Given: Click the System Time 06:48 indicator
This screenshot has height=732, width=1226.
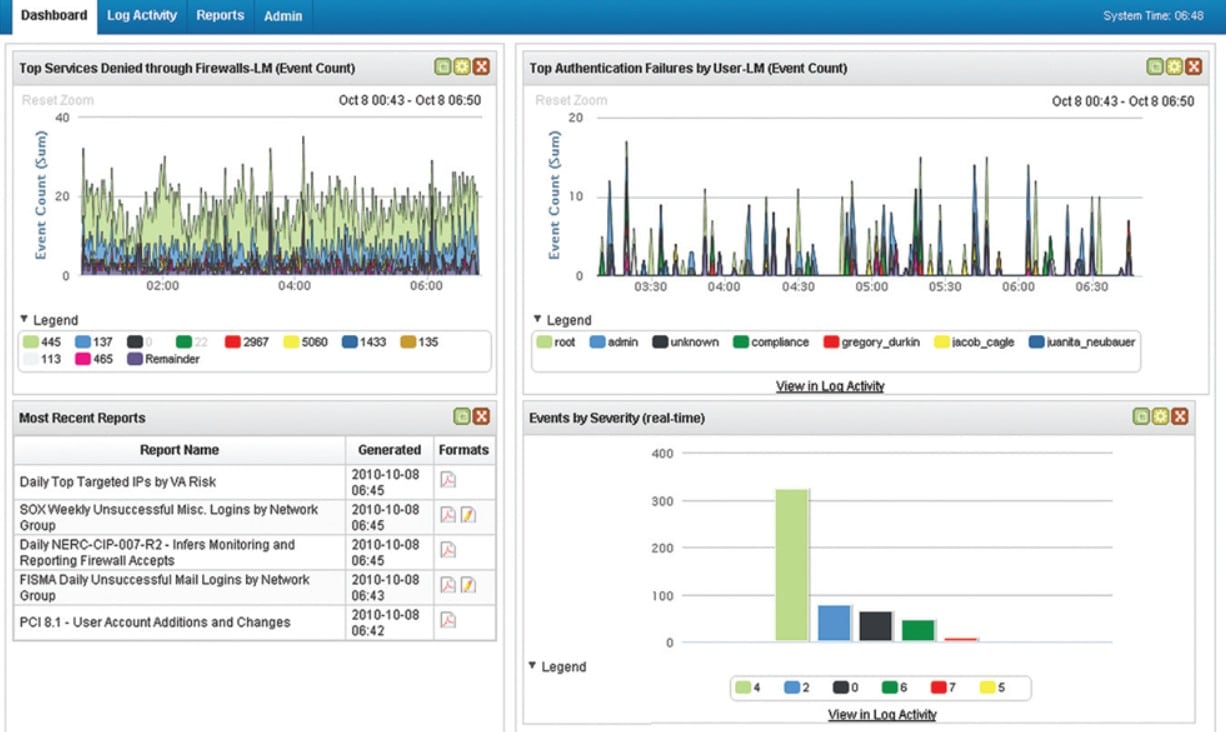Looking at the screenshot, I should 1153,16.
